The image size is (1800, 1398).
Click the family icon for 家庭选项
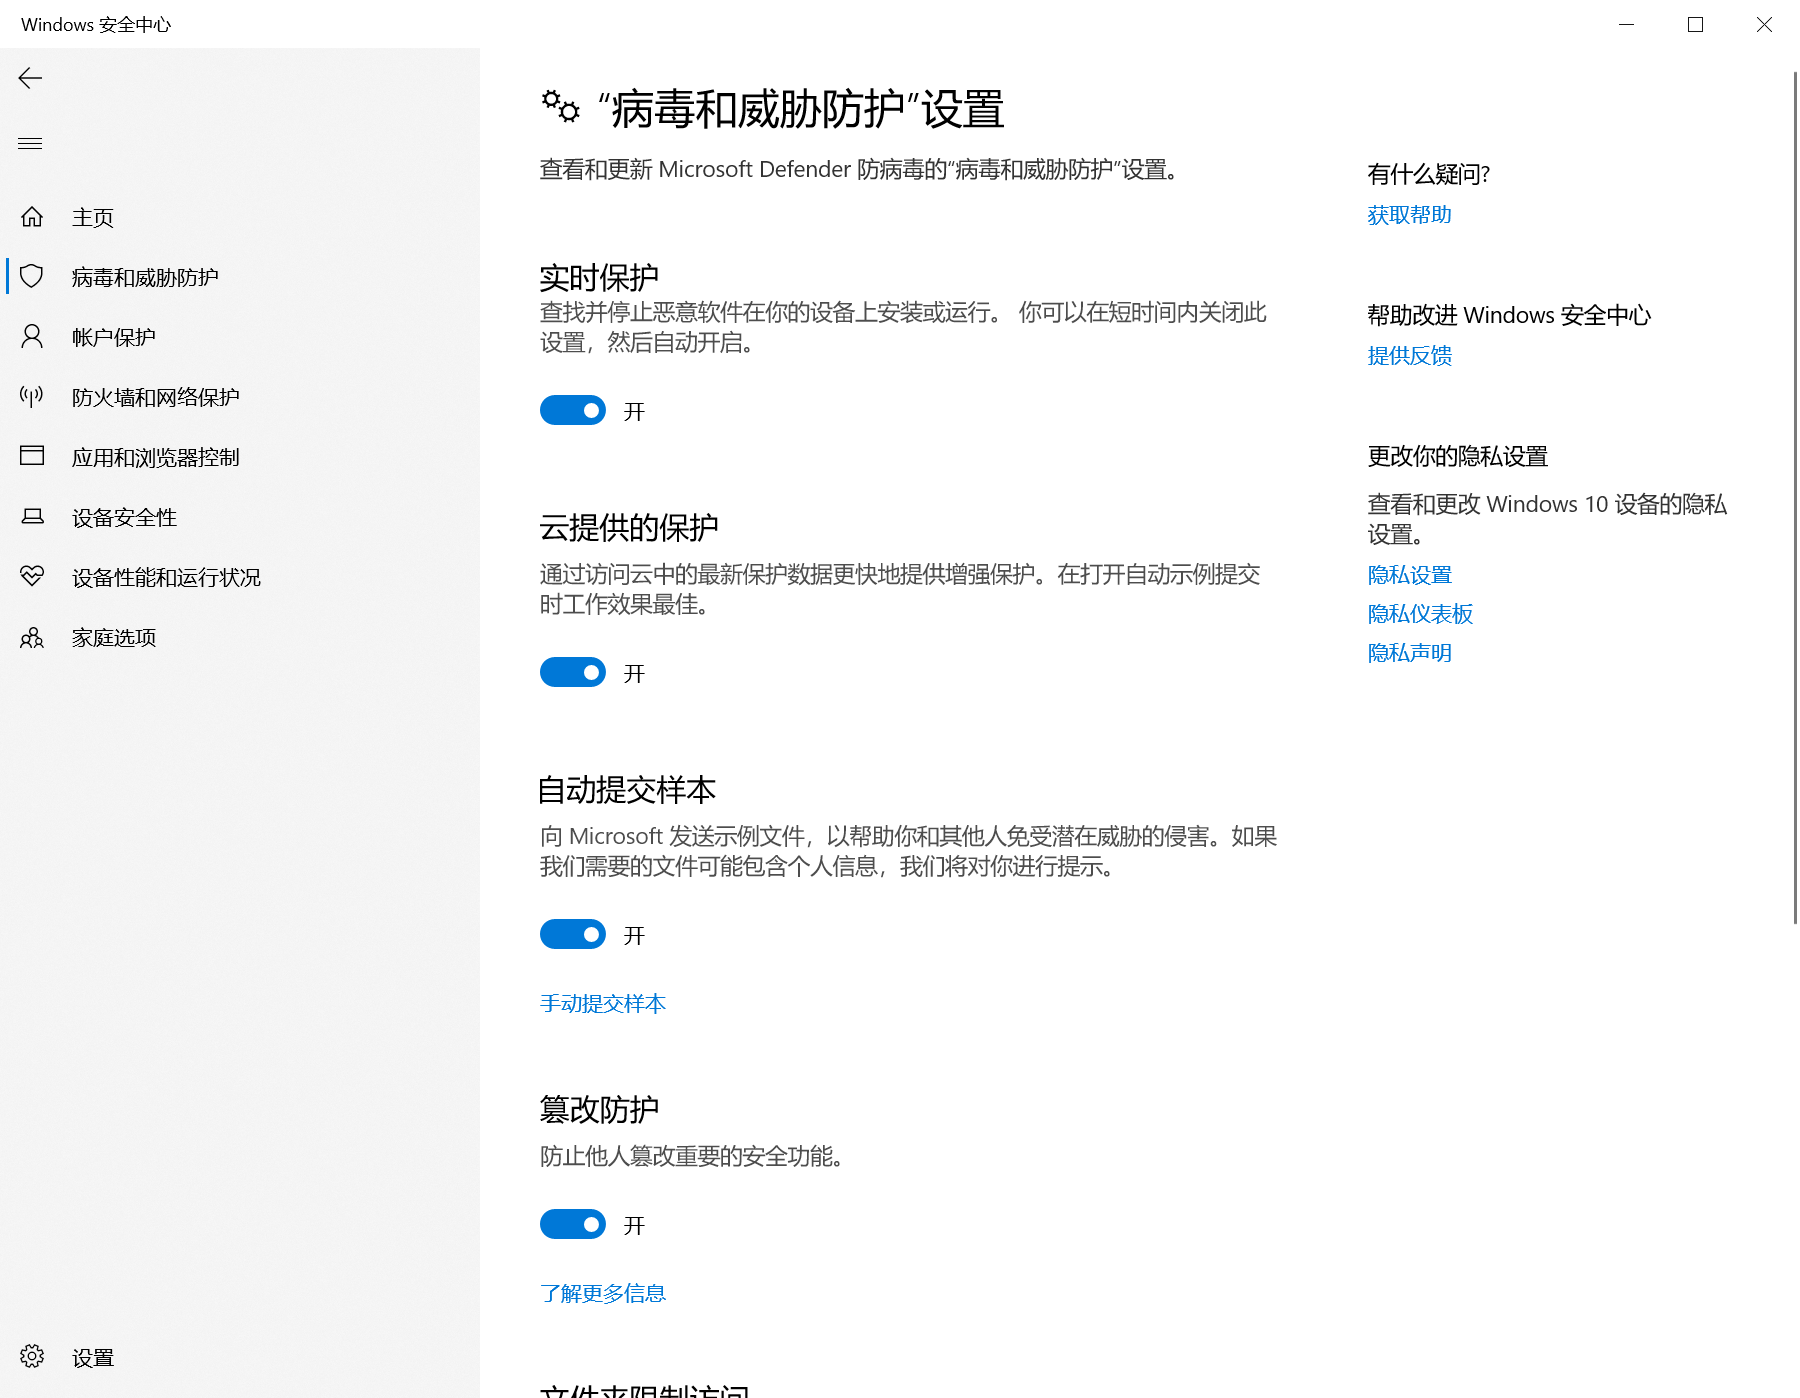32,637
